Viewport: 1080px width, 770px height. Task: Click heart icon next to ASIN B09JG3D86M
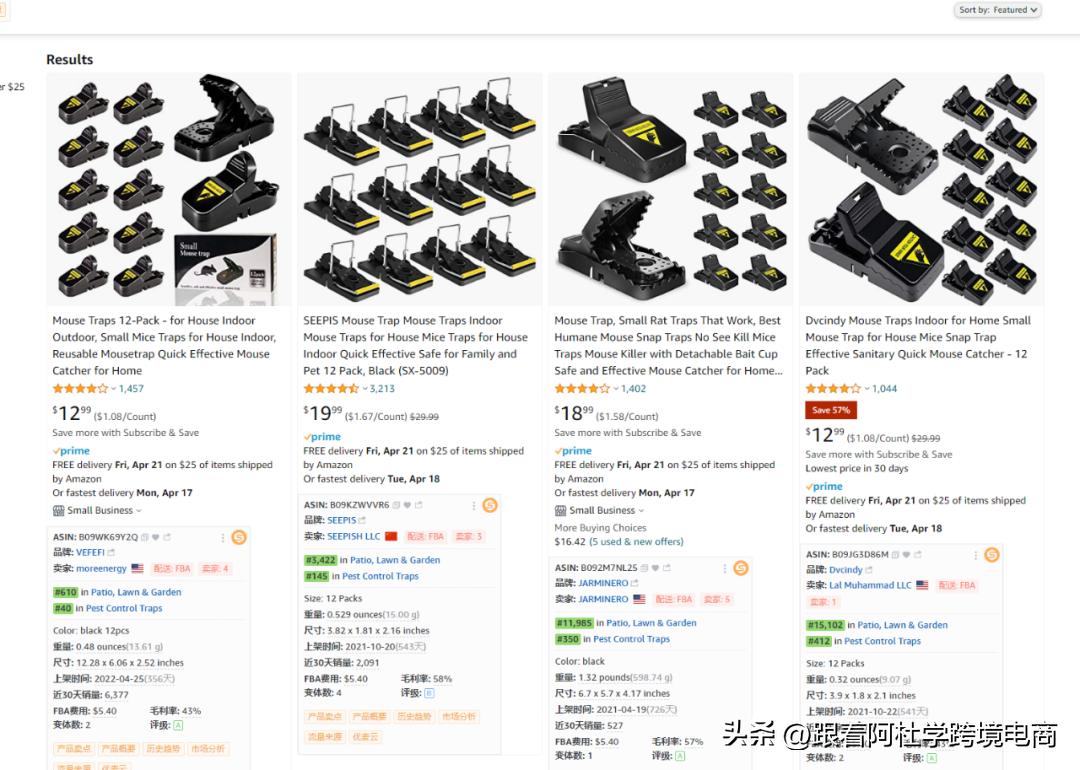pyautogui.click(x=906, y=554)
